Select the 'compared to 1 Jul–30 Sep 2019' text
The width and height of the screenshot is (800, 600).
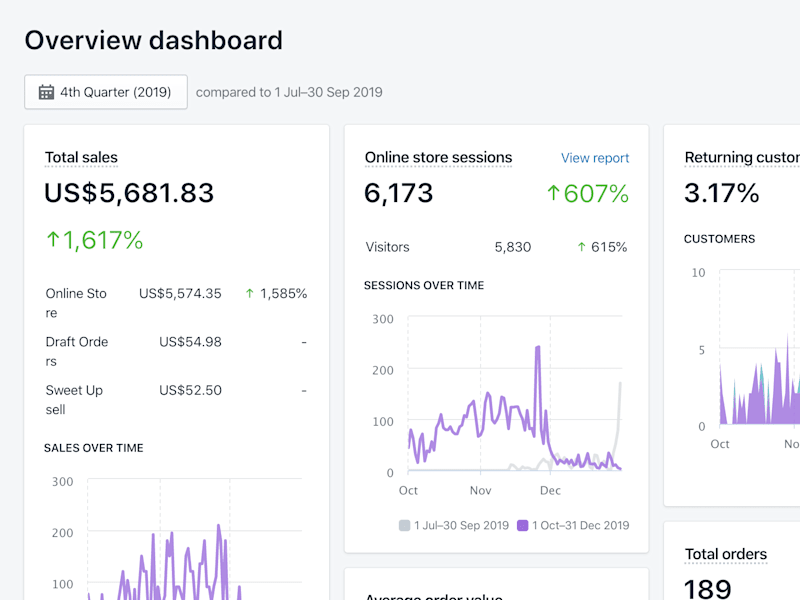289,92
